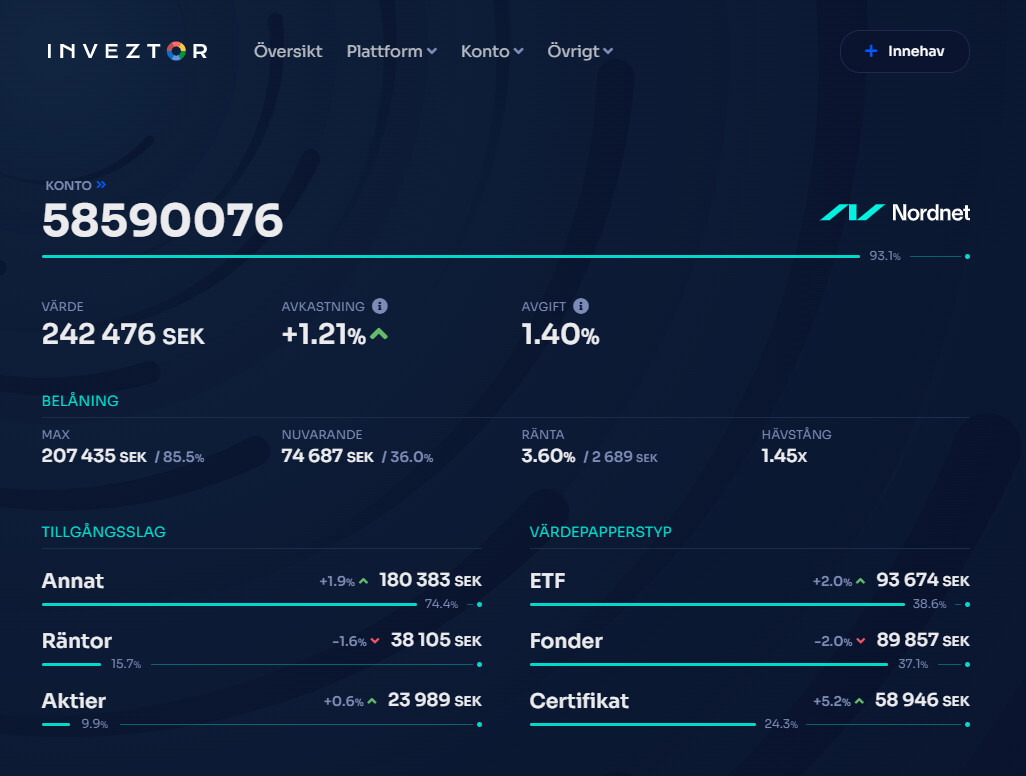Select the Annat asset class row
Image resolution: width=1026 pixels, height=776 pixels.
pyautogui.click(x=73, y=581)
